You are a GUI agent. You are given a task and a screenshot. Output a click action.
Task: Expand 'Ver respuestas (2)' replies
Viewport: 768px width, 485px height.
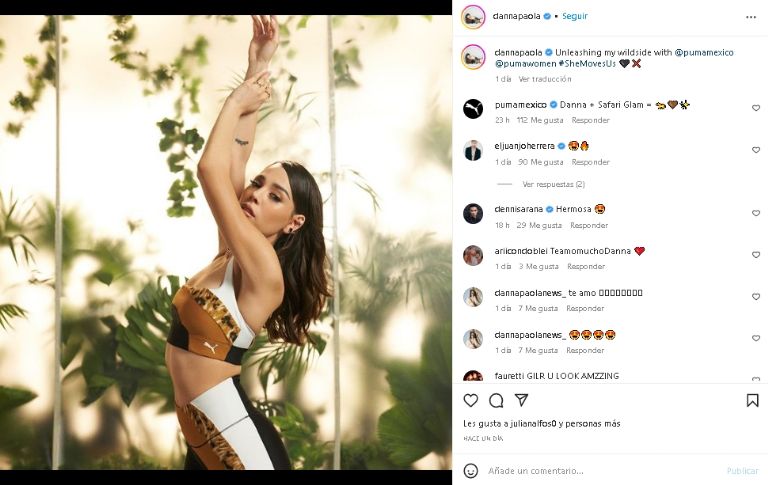click(x=553, y=184)
